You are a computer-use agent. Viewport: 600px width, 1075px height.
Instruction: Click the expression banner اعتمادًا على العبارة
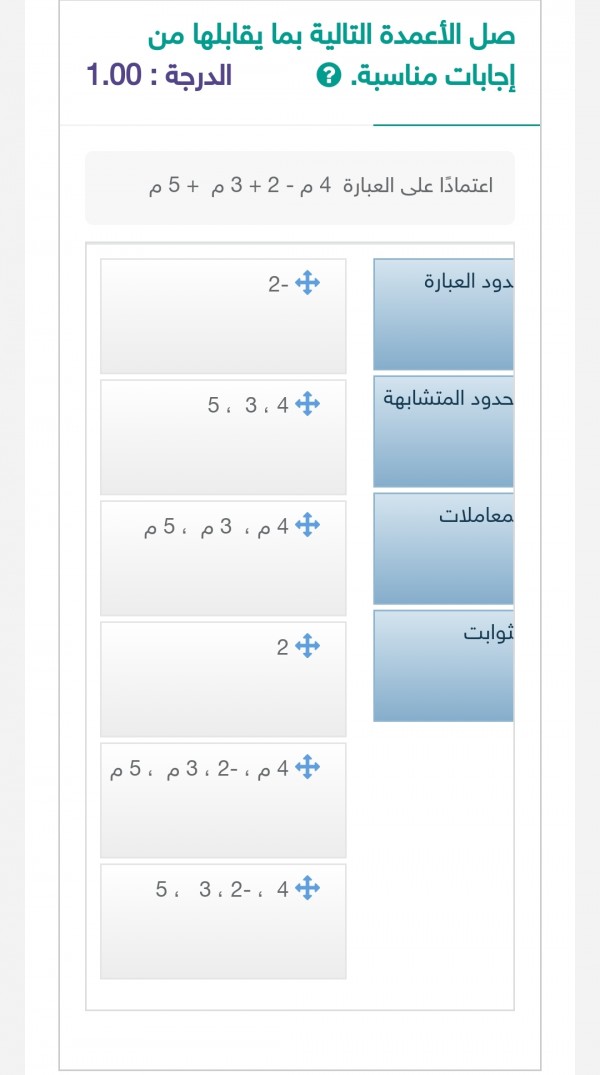click(x=300, y=188)
